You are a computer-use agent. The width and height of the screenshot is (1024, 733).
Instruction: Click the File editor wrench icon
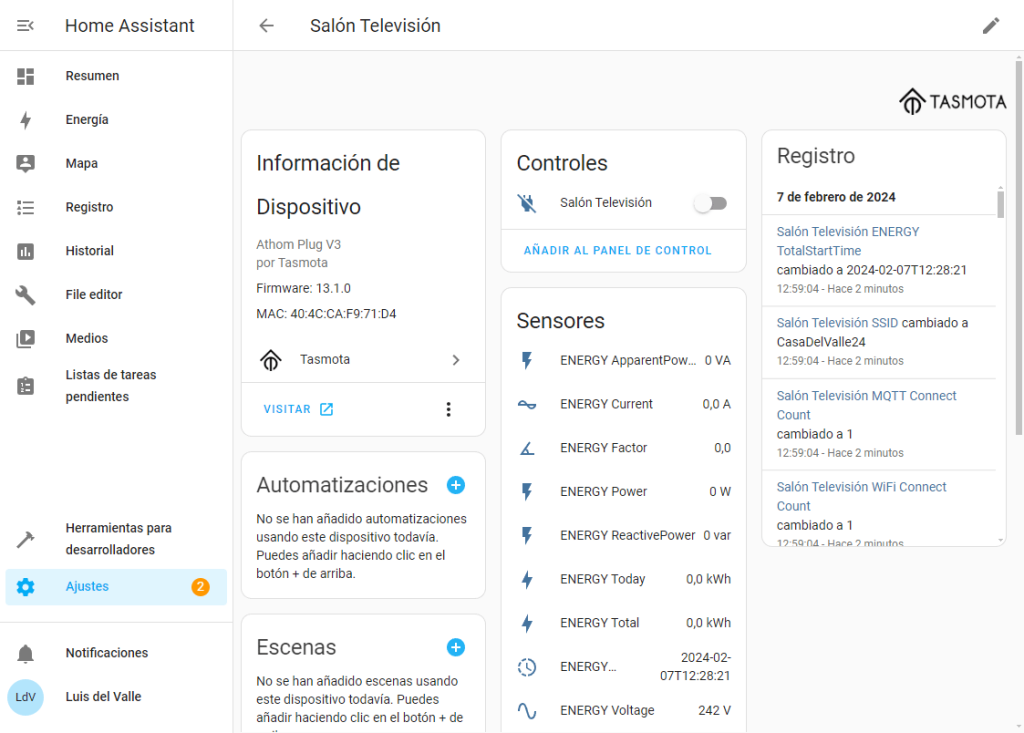(x=26, y=295)
